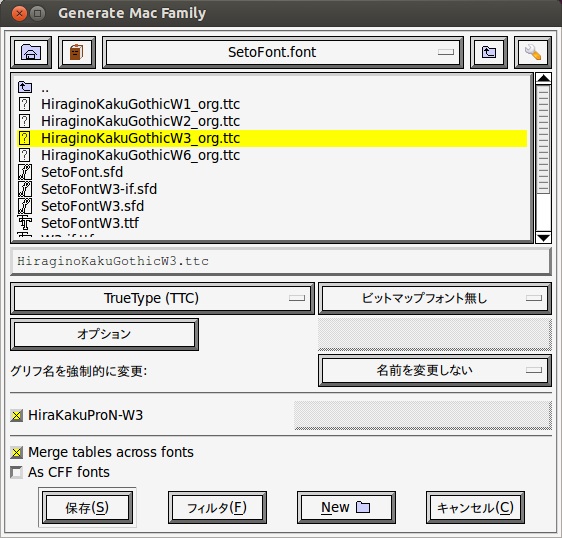562x538 pixels.
Task: Select HiraginoKakuGothicW1_org.ttc in the list
Action: point(272,104)
